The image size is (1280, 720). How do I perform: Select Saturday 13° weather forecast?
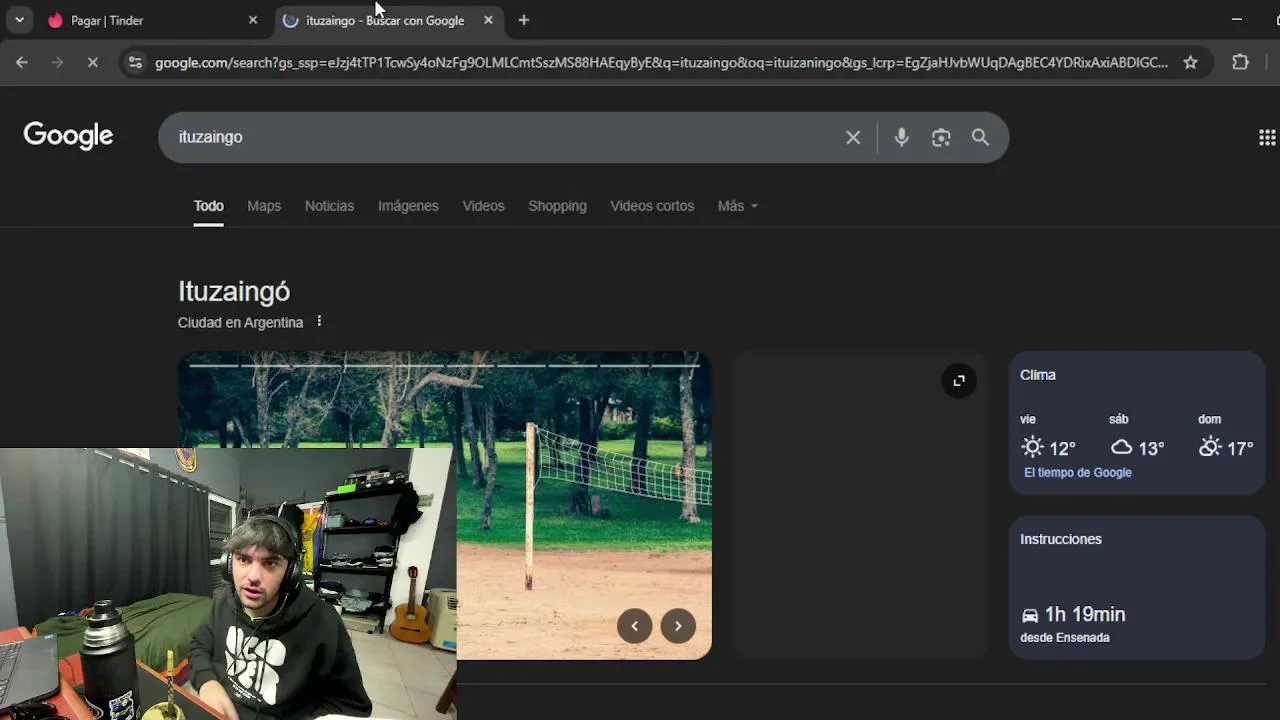(x=1137, y=436)
